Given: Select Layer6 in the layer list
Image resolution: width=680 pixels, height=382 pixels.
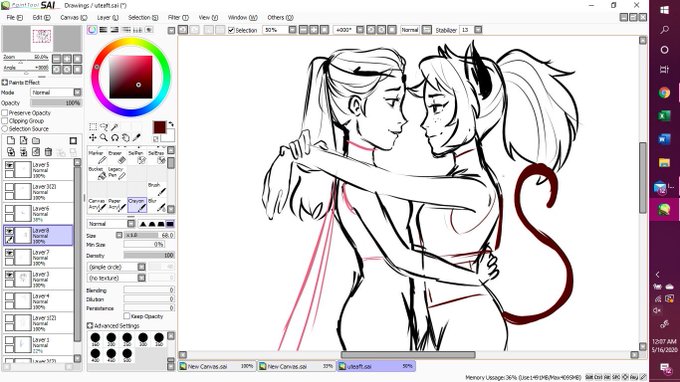Looking at the screenshot, I should (x=38, y=213).
